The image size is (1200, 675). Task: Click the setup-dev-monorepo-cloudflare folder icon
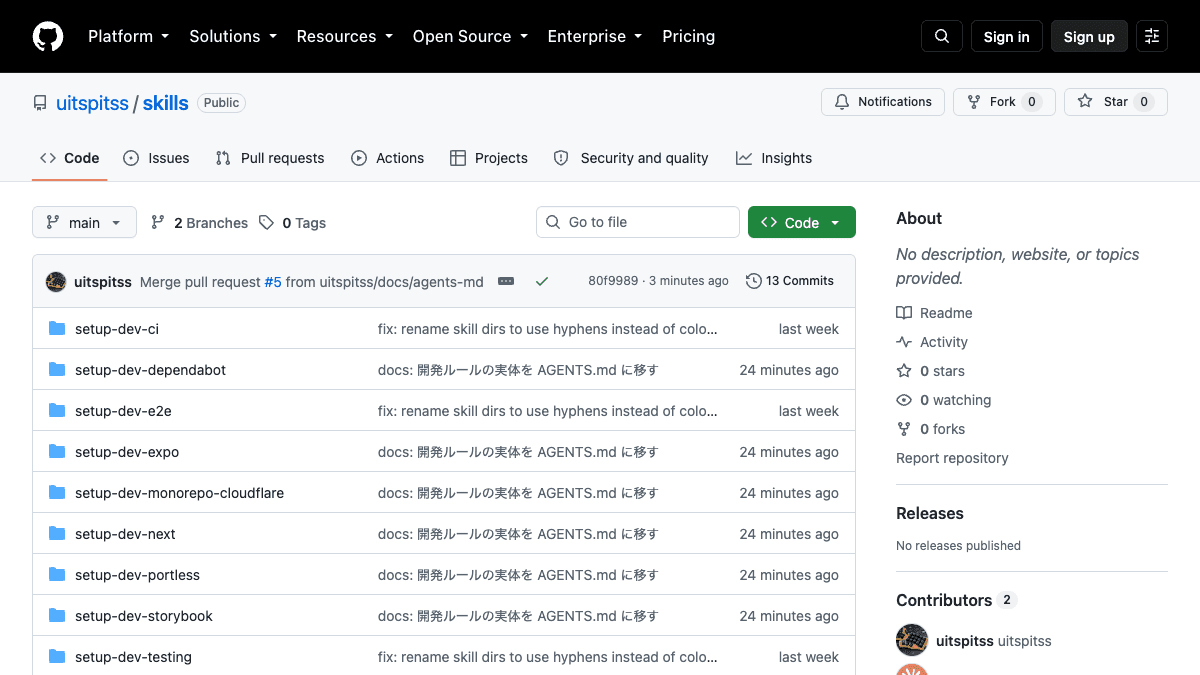(57, 493)
